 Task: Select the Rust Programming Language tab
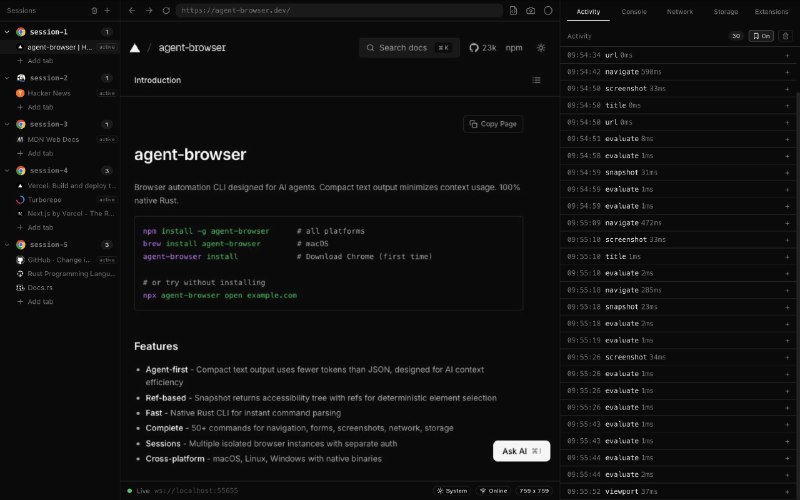coord(60,273)
